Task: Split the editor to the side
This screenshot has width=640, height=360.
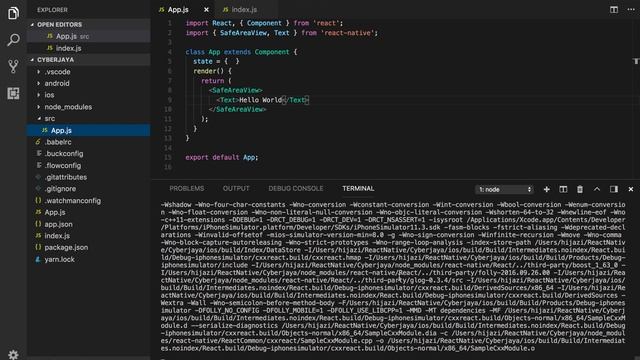Action: 613,9
